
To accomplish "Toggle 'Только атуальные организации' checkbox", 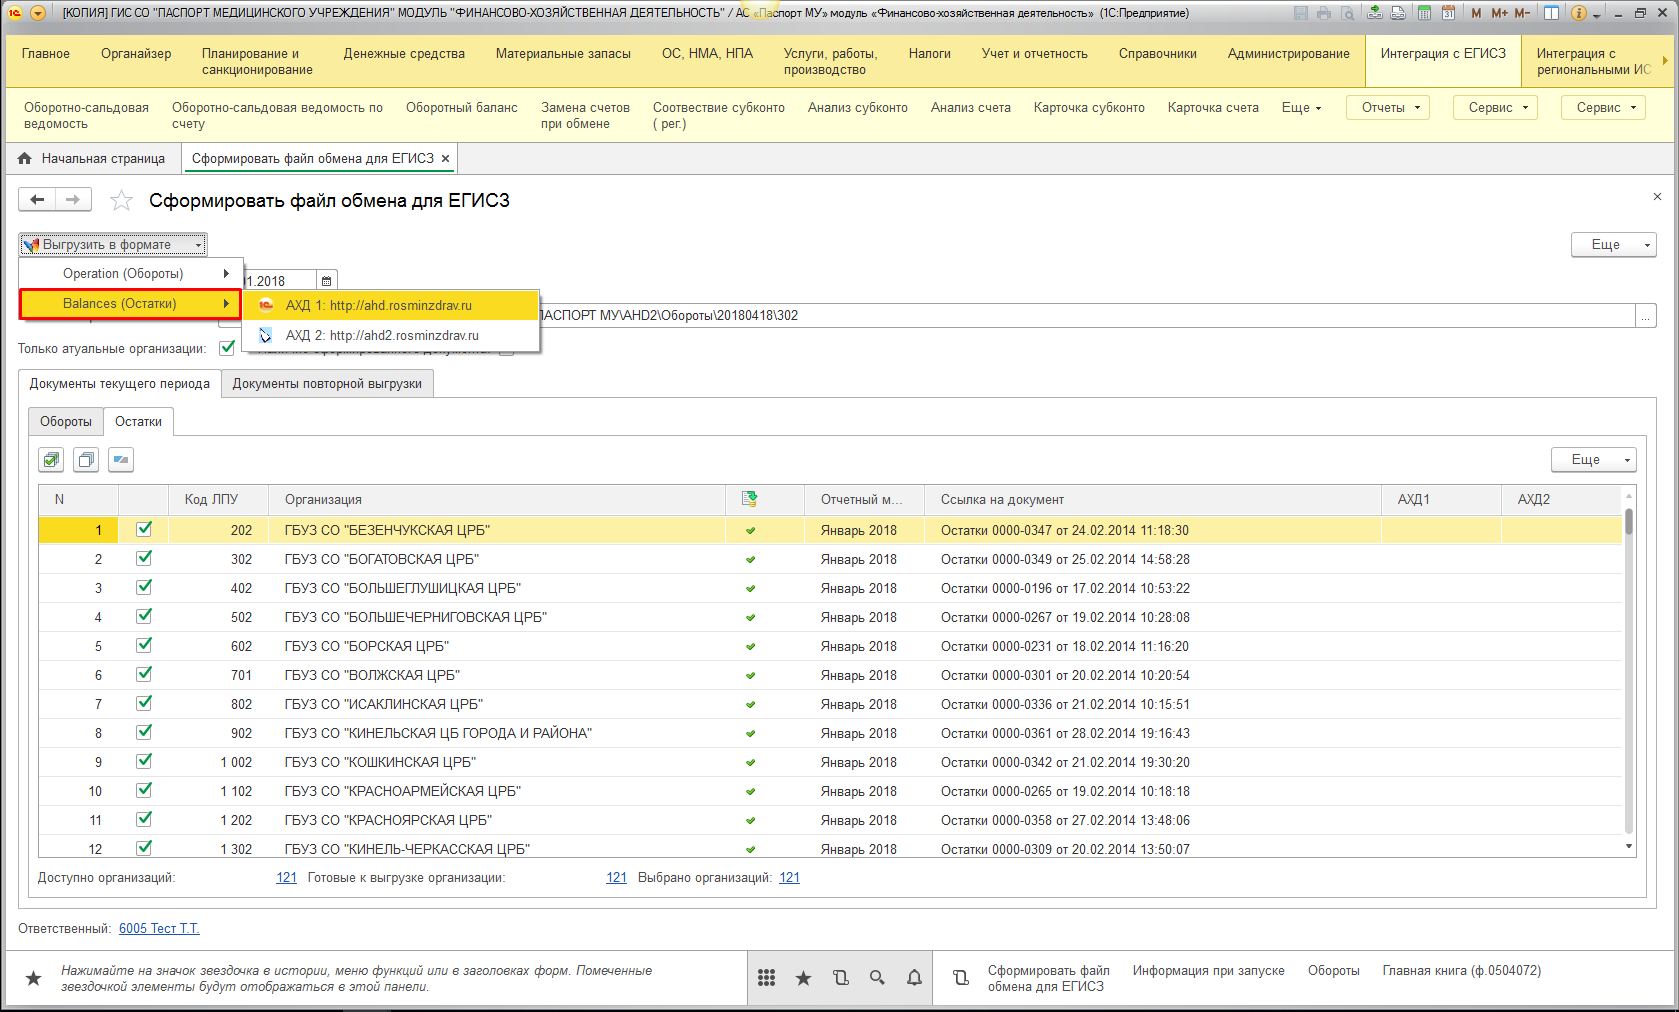I will pyautogui.click(x=227, y=348).
